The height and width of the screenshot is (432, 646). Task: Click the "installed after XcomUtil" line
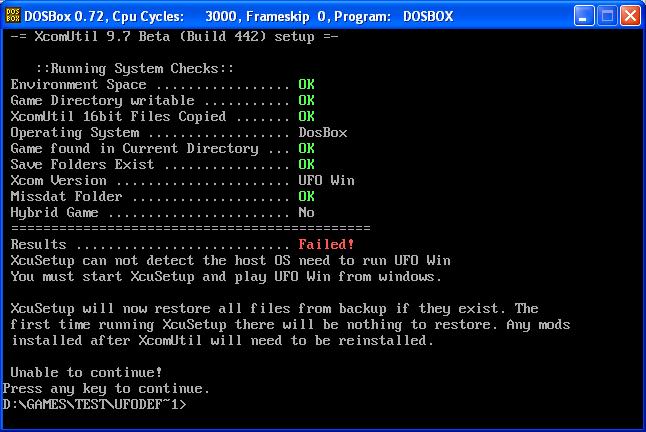click(222, 341)
